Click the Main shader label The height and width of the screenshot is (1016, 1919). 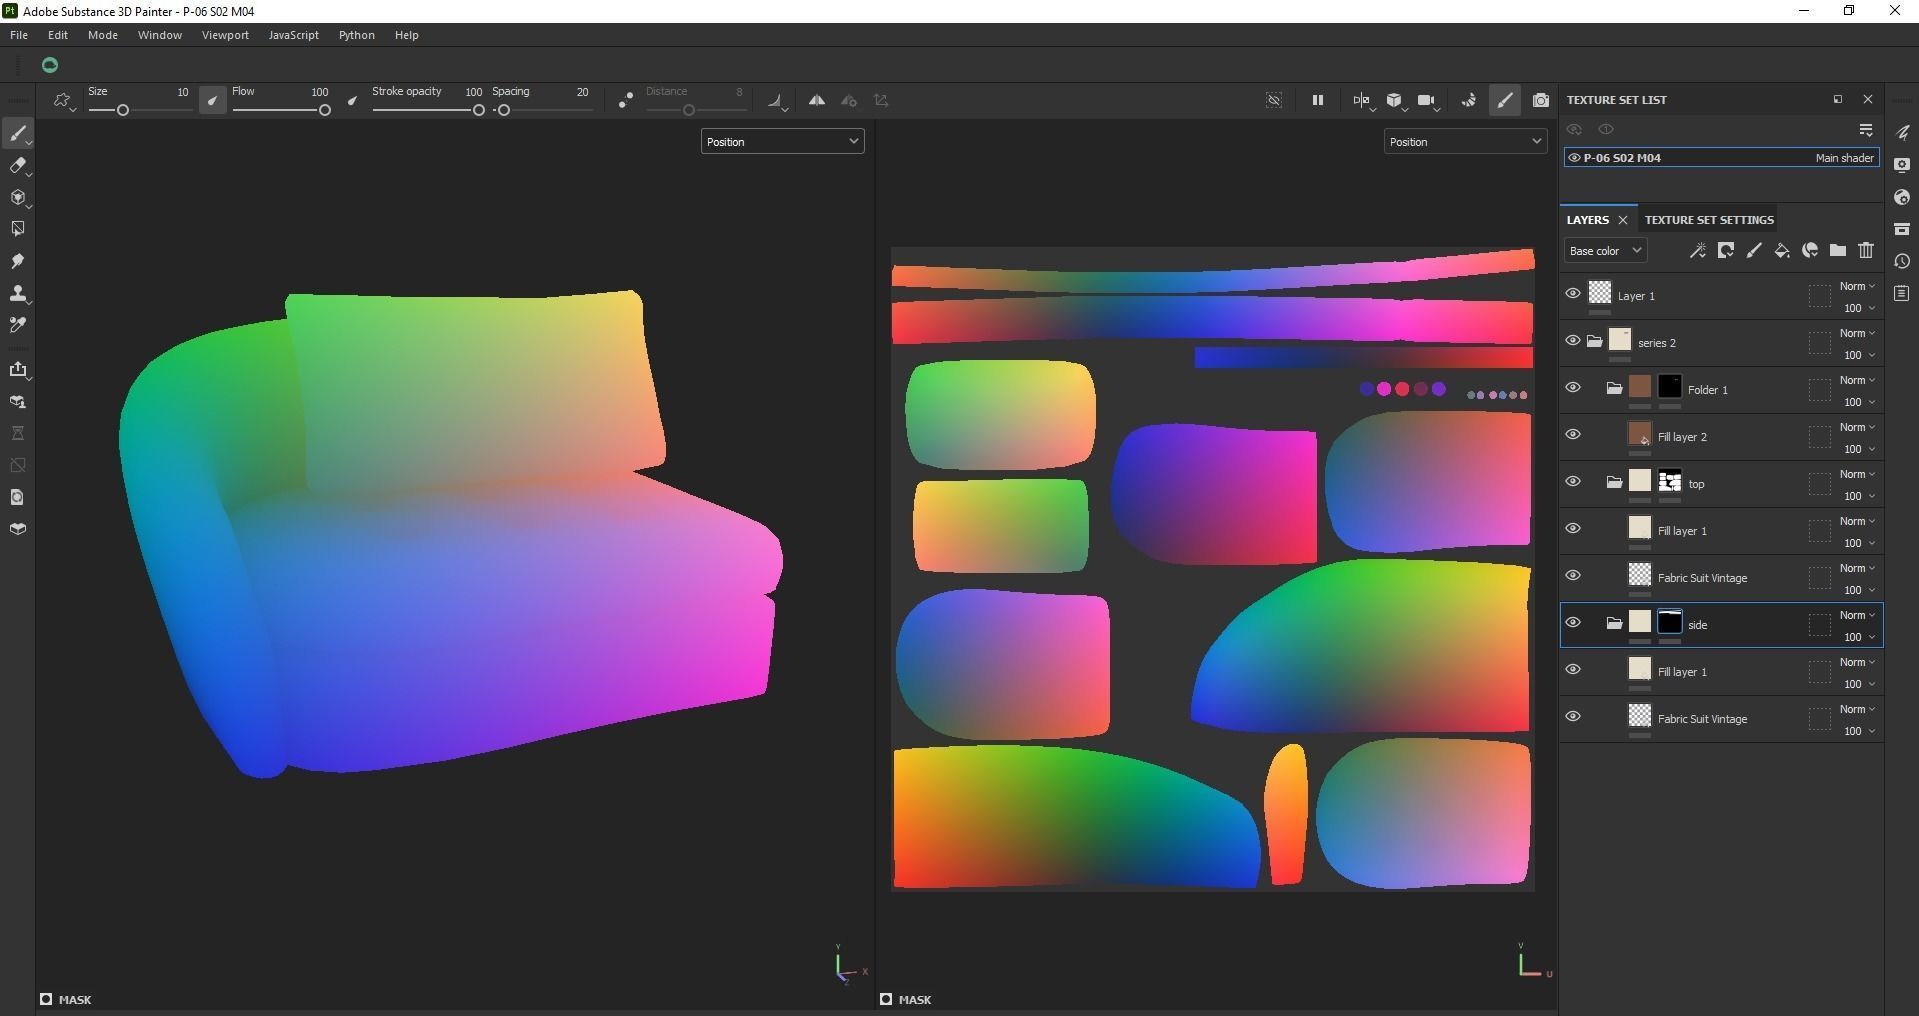click(1845, 158)
